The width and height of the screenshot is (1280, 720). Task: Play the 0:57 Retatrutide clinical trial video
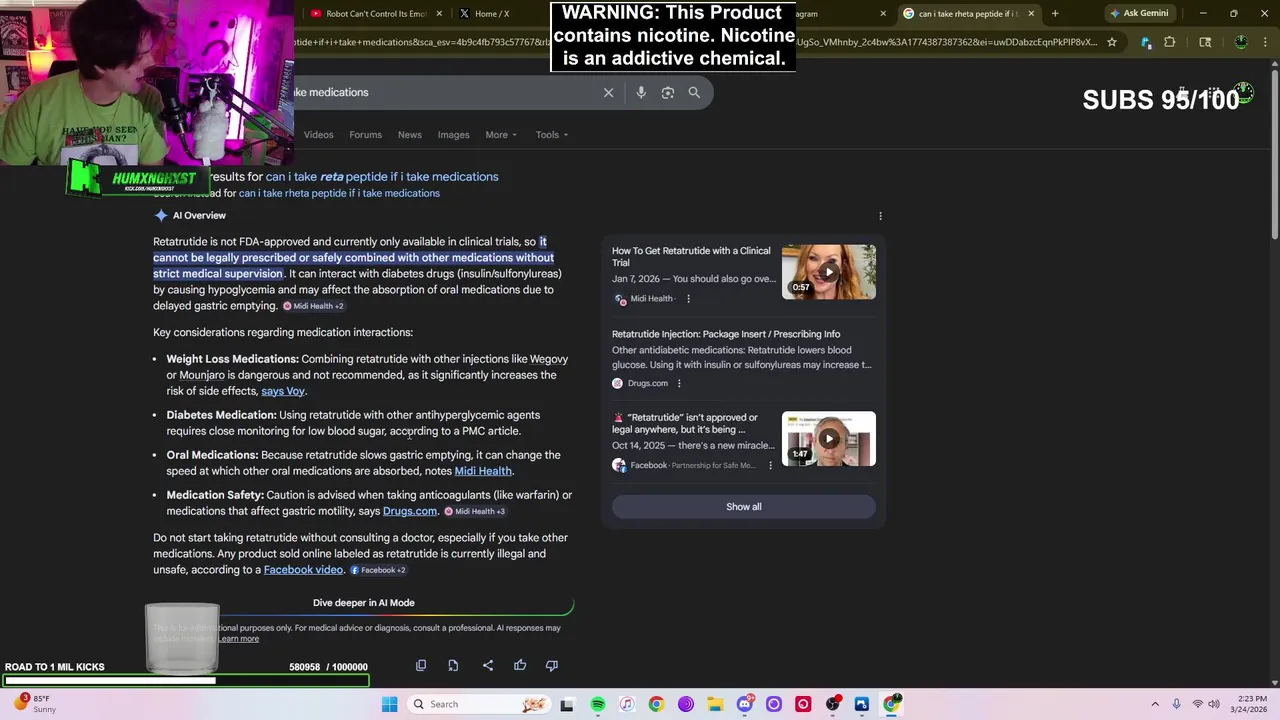828,272
